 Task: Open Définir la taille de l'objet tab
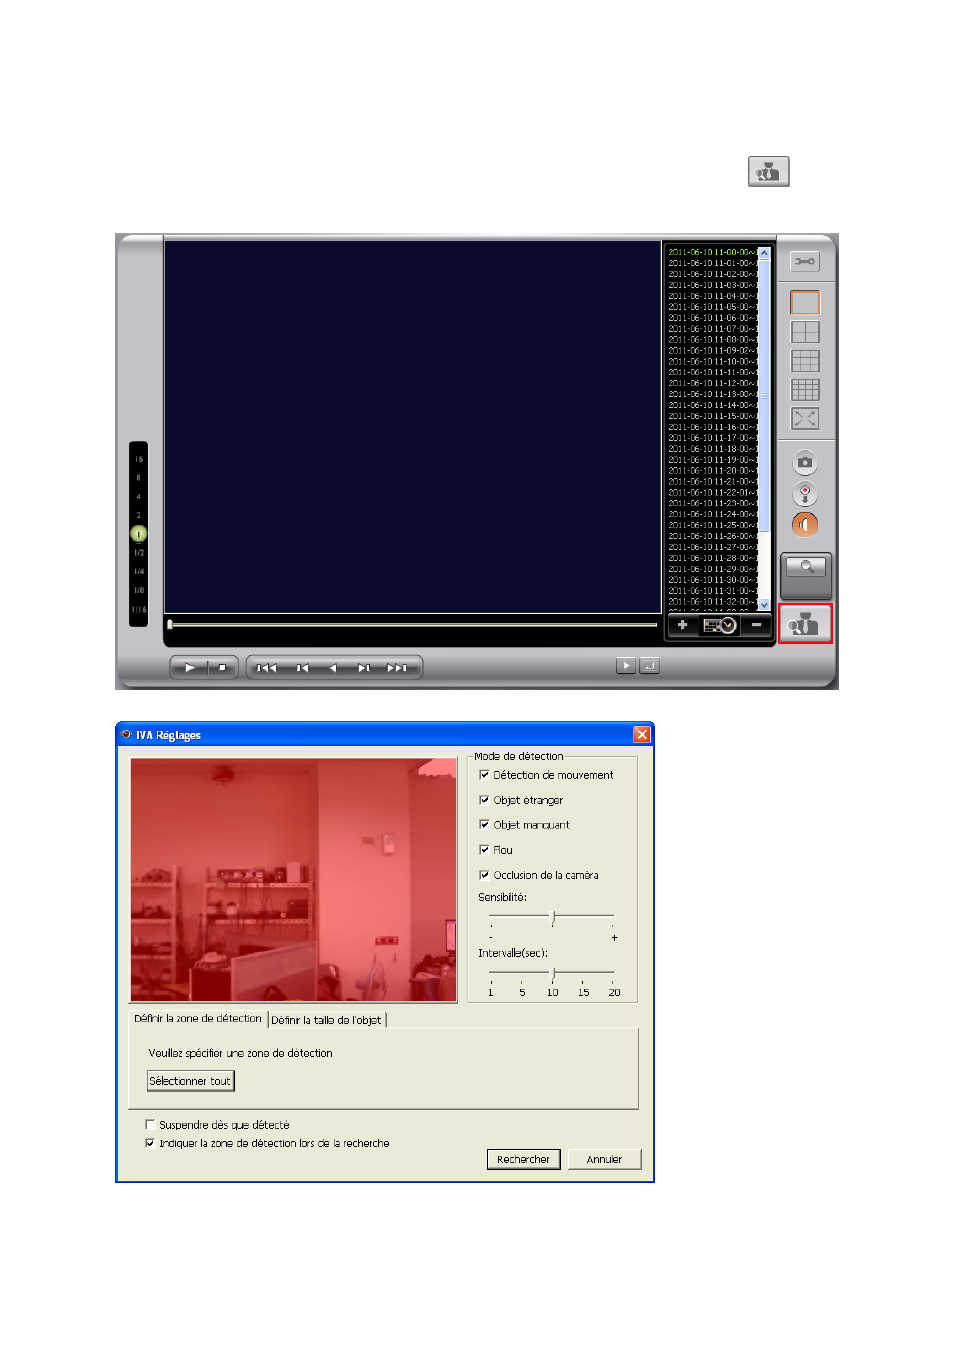tap(326, 1020)
